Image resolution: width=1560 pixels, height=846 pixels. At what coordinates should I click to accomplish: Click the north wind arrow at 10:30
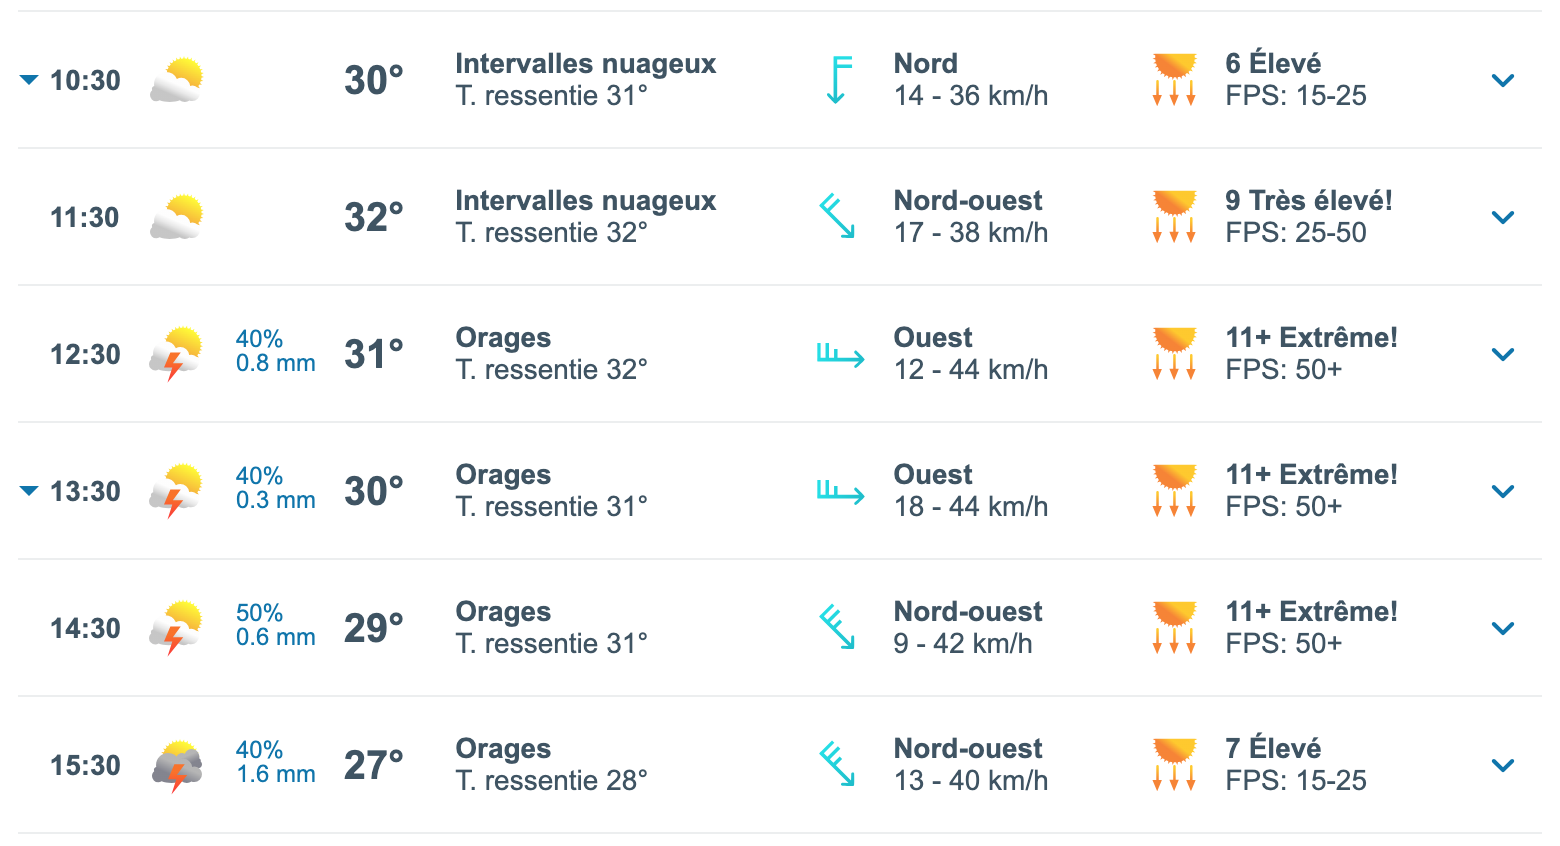(839, 80)
